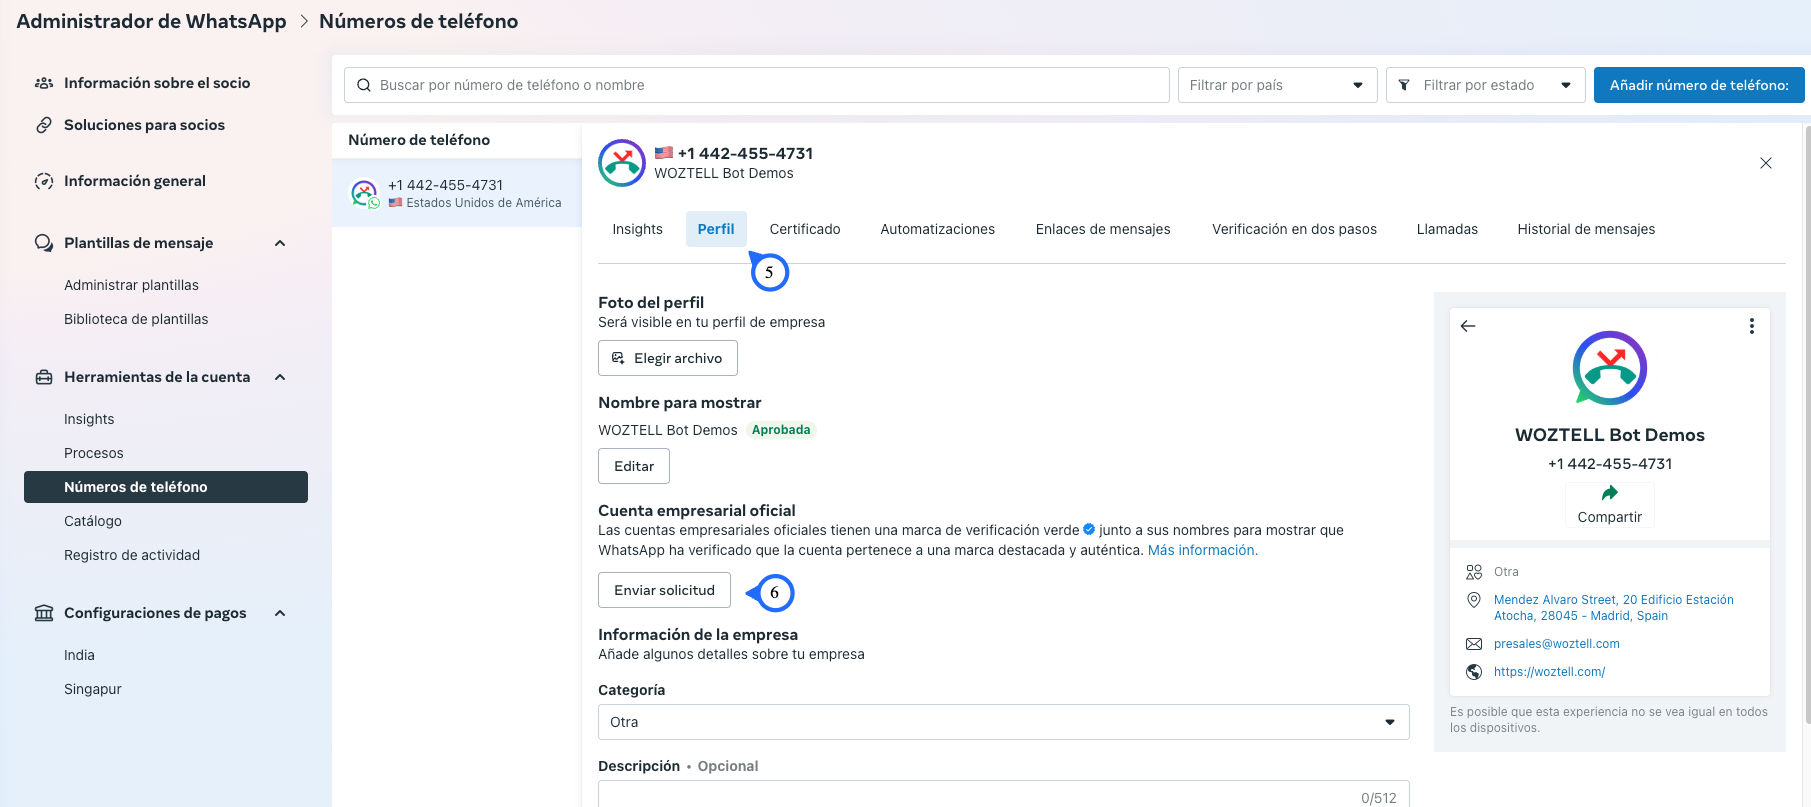Collapse the Configuraciones de pagos section
Image resolution: width=1811 pixels, height=807 pixels.
(280, 613)
